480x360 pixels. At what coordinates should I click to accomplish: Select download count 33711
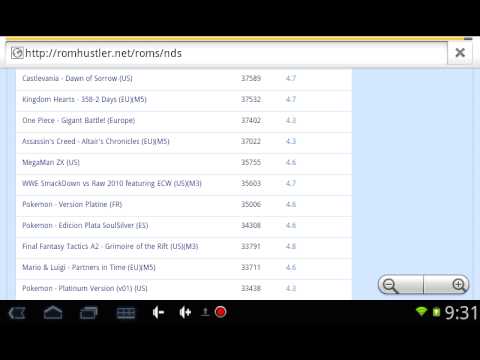click(x=251, y=267)
